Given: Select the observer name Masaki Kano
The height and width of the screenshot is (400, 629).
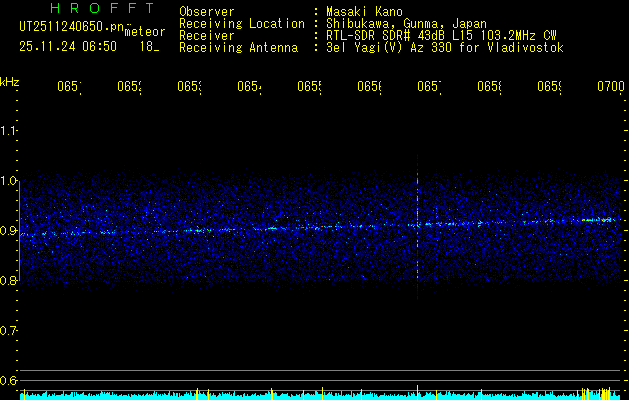Looking at the screenshot, I should (x=364, y=12).
